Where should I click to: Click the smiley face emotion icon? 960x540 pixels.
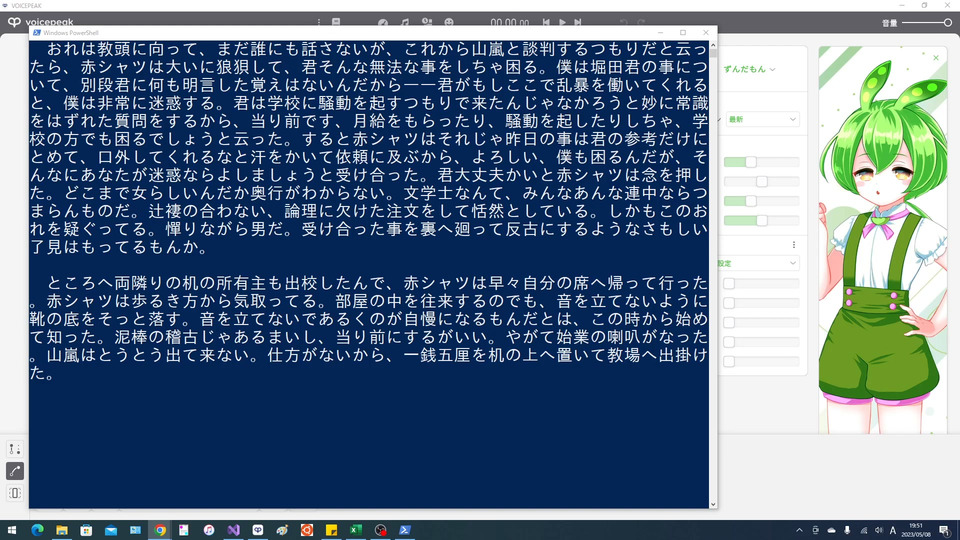[x=449, y=22]
